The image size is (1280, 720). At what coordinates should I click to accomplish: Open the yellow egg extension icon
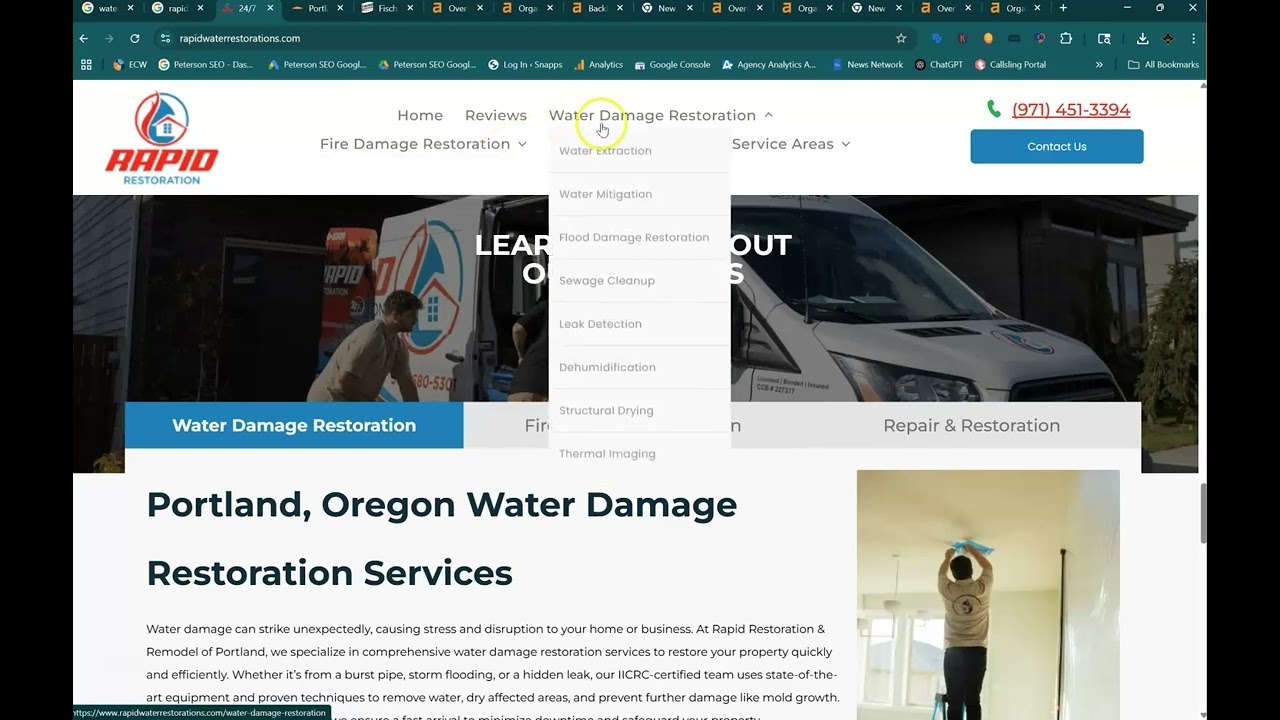coord(988,38)
